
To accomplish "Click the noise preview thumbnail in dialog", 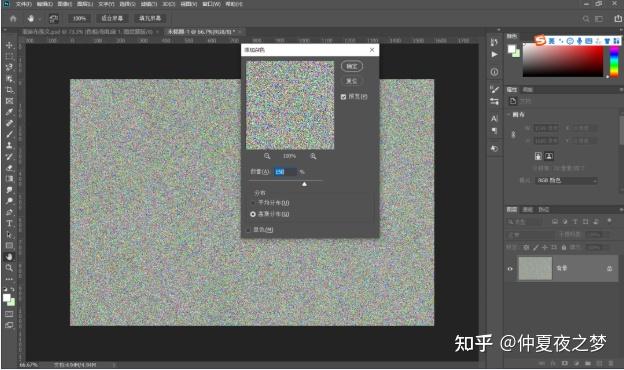I will click(290, 105).
